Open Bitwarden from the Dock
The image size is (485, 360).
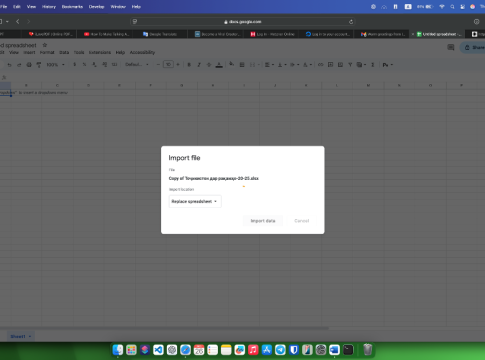pyautogui.click(x=294, y=350)
